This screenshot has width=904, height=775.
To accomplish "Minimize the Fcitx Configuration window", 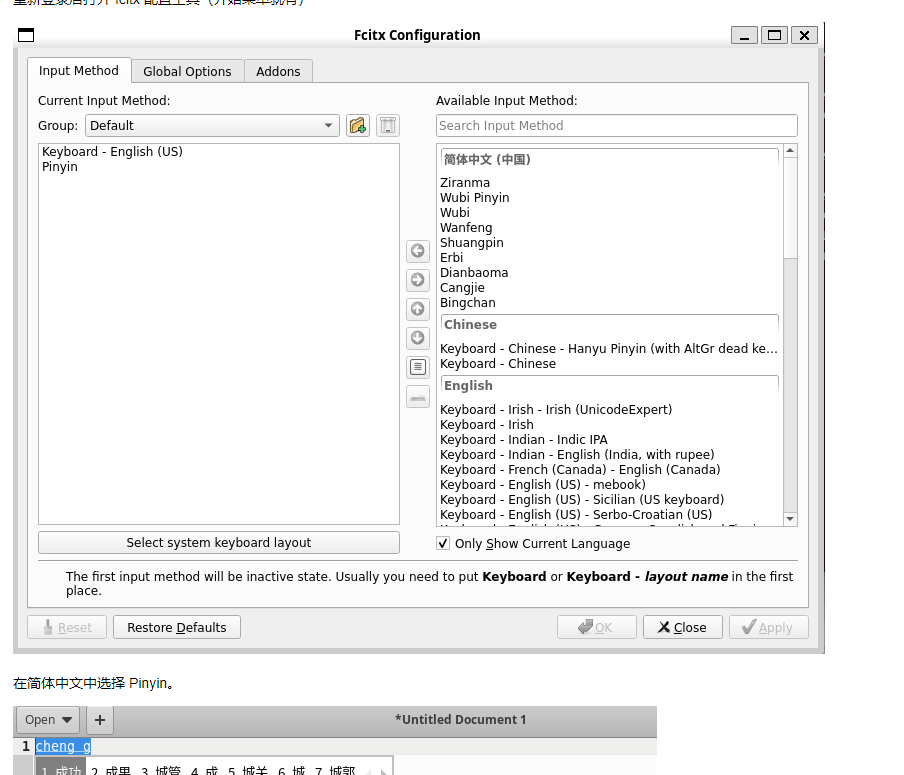I will click(x=744, y=35).
